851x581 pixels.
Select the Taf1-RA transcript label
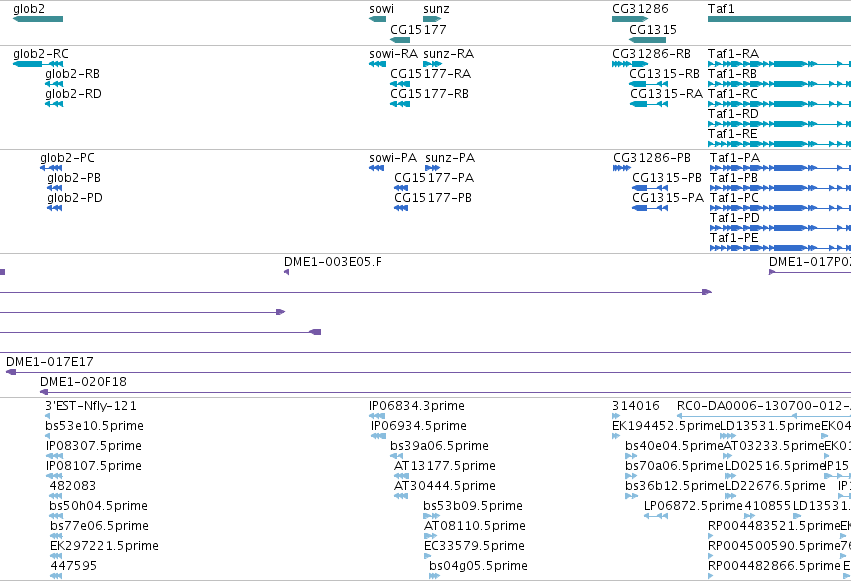(733, 54)
